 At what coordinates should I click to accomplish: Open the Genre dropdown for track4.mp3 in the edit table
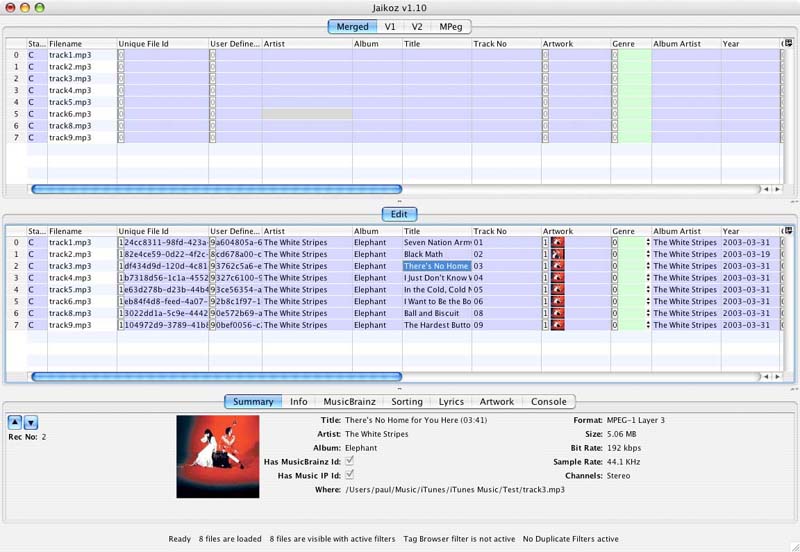click(x=648, y=278)
